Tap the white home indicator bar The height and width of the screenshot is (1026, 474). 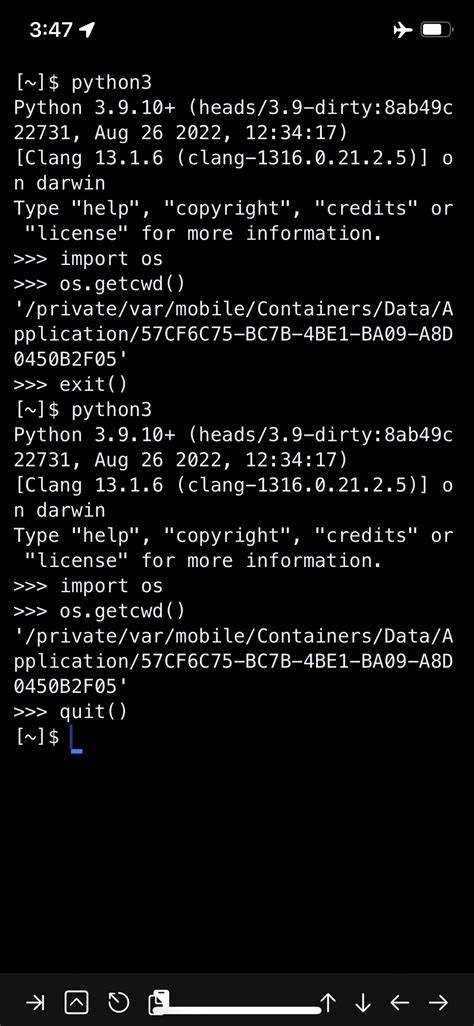(237, 1010)
